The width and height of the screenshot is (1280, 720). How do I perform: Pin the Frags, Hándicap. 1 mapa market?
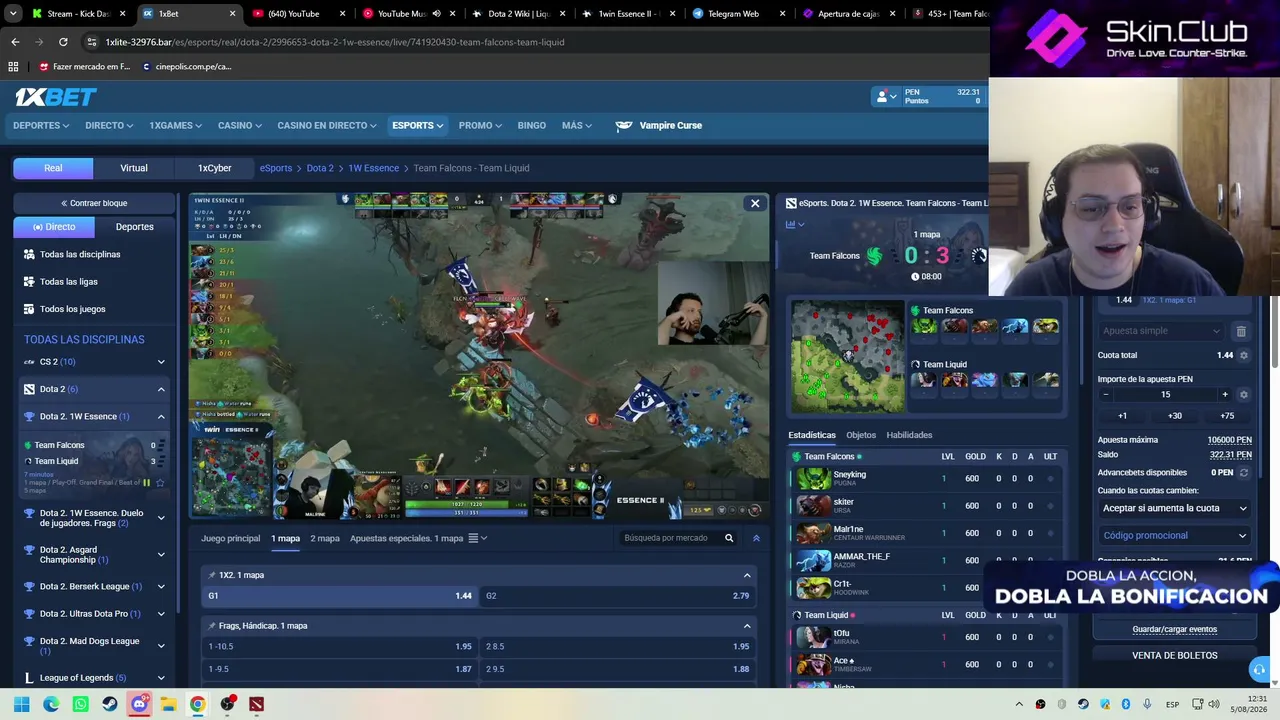(212, 626)
